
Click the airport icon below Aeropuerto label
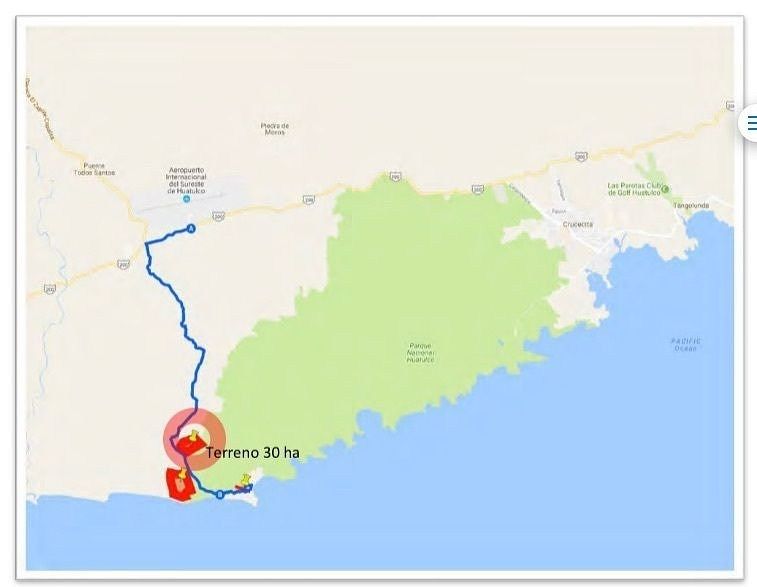tap(186, 199)
